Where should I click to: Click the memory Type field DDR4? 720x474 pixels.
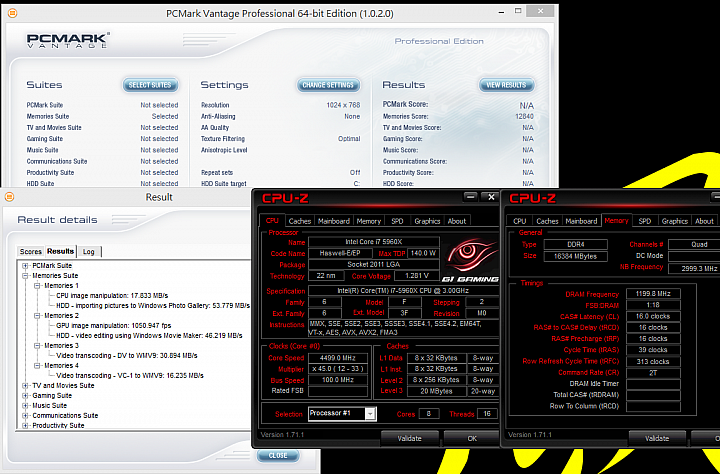575,244
